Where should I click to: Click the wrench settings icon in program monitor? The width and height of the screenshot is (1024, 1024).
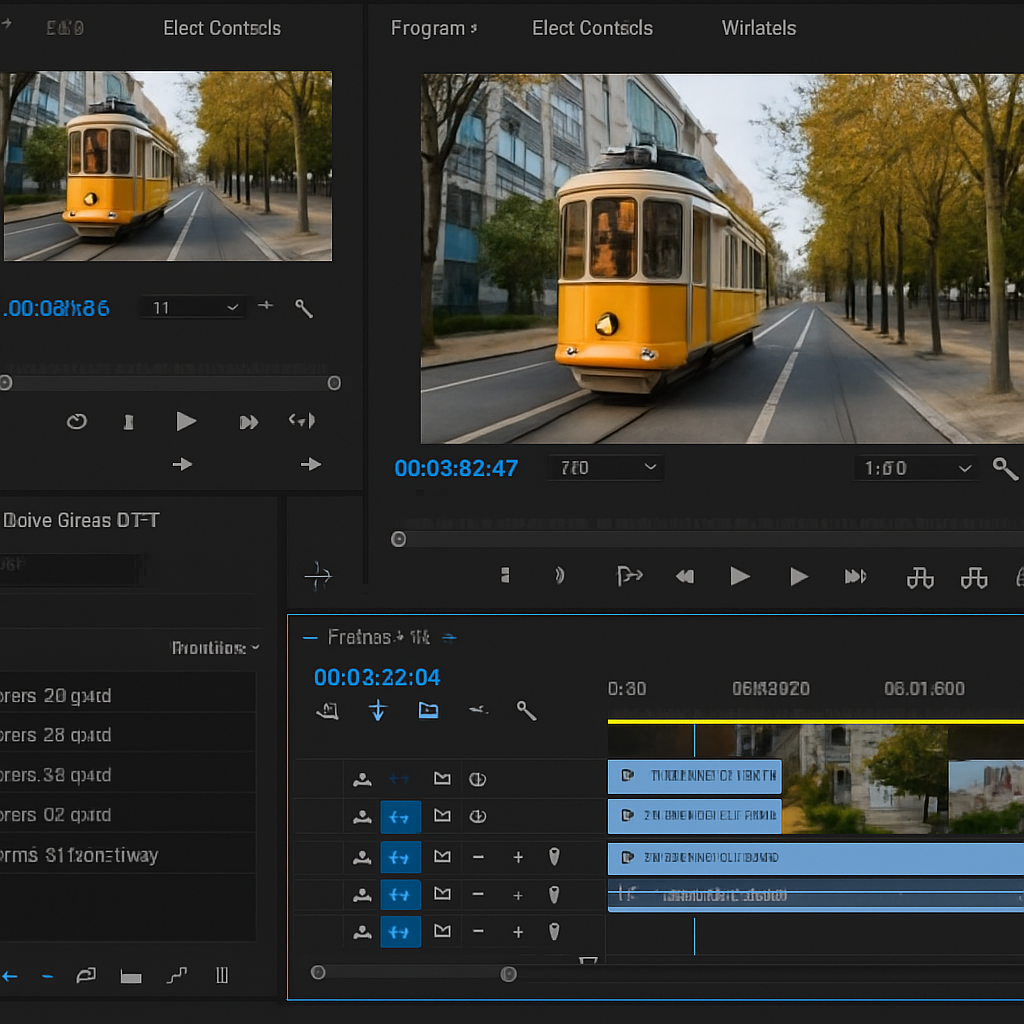[x=1004, y=468]
